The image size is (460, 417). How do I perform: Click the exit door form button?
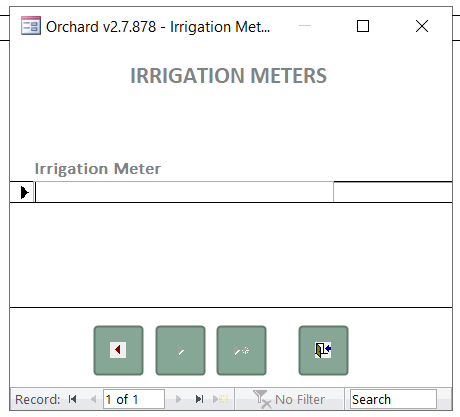323,350
